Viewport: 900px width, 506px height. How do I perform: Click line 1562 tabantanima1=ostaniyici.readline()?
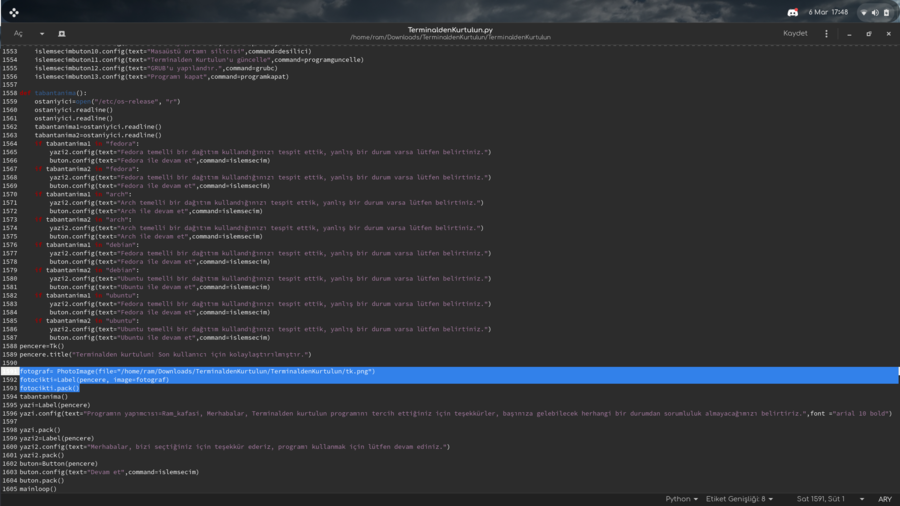click(98, 127)
